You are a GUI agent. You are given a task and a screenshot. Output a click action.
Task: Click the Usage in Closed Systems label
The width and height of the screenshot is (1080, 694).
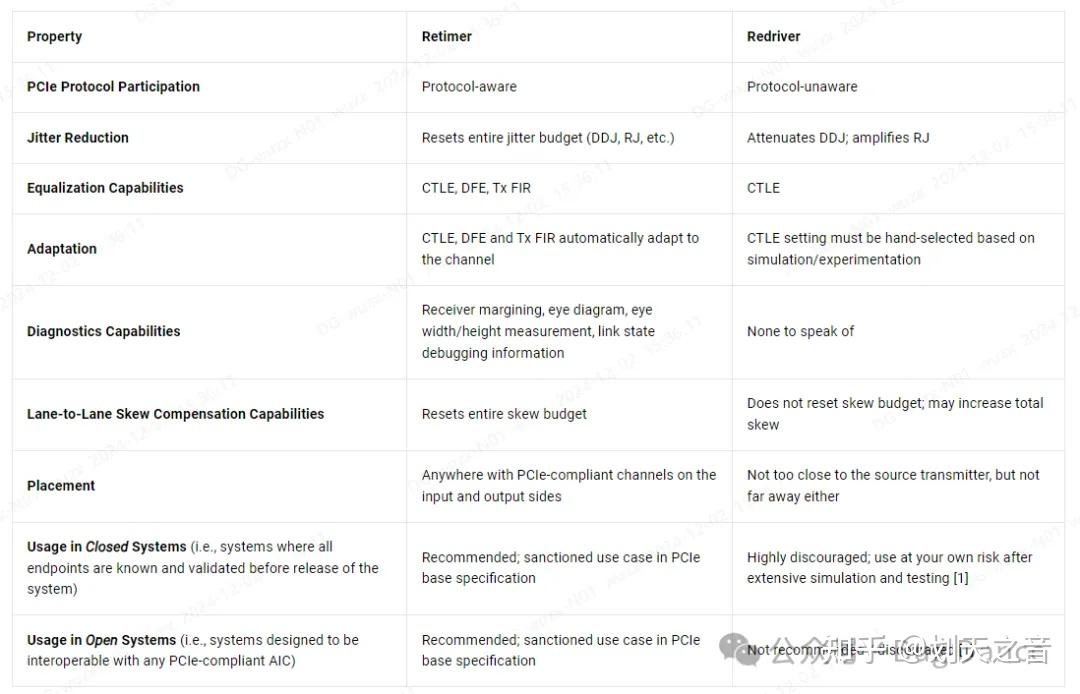coord(106,547)
